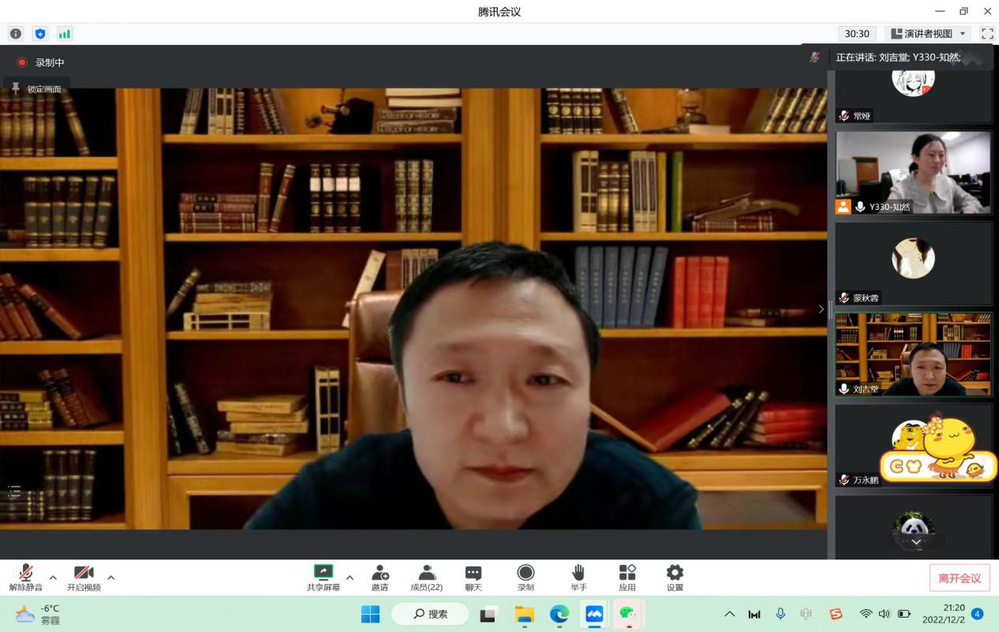Click the blue security shield icon
999x632 pixels.
click(40, 34)
